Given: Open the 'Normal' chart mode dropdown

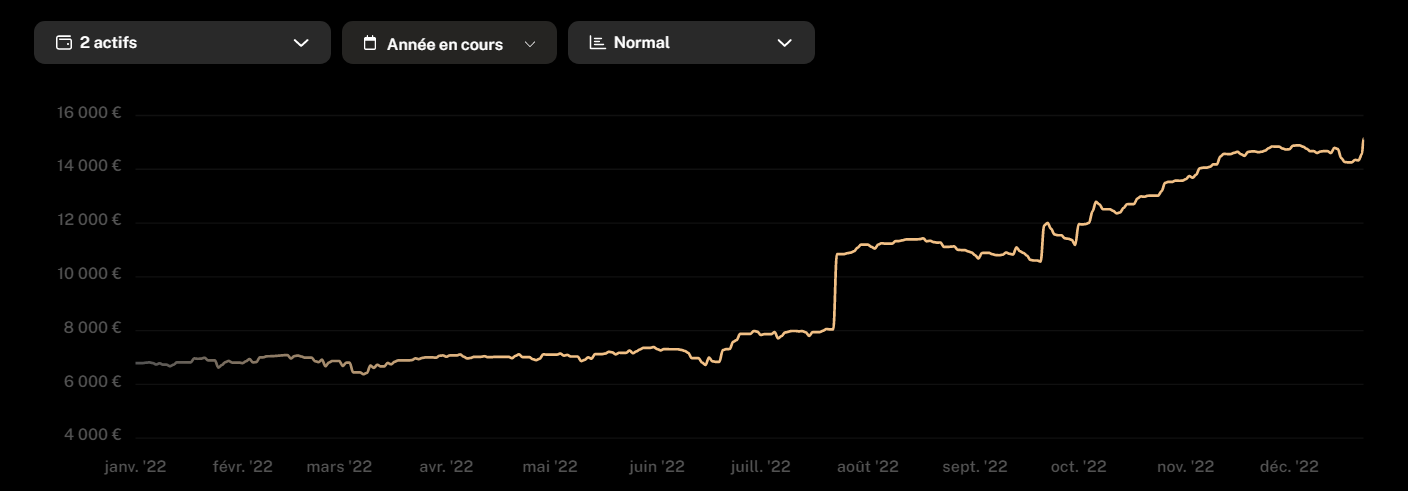Looking at the screenshot, I should (x=691, y=43).
